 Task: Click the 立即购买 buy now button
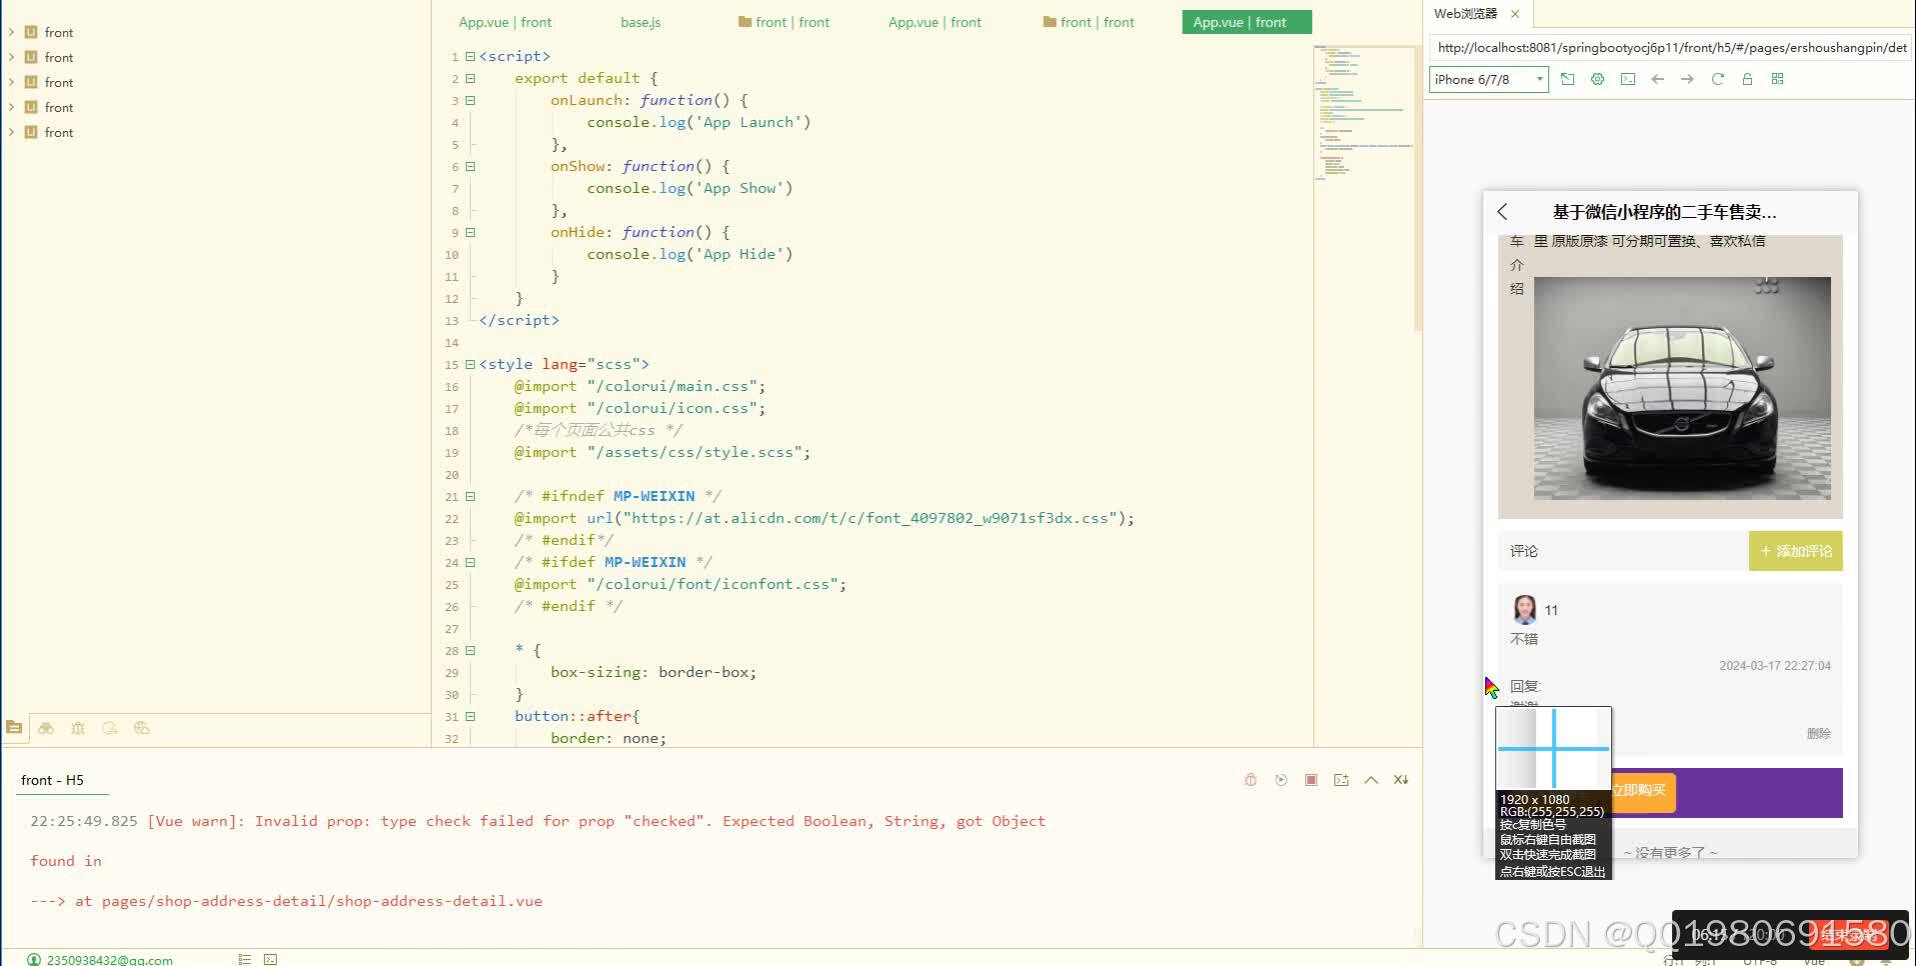1638,790
